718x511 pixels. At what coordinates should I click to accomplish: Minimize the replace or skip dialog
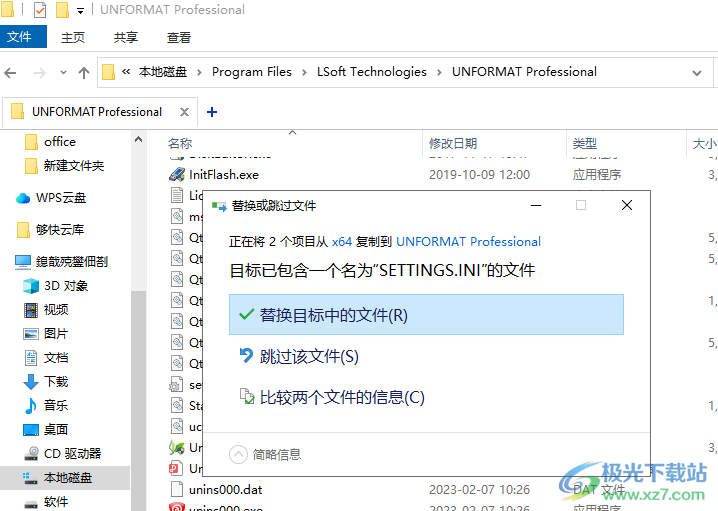[x=536, y=205]
